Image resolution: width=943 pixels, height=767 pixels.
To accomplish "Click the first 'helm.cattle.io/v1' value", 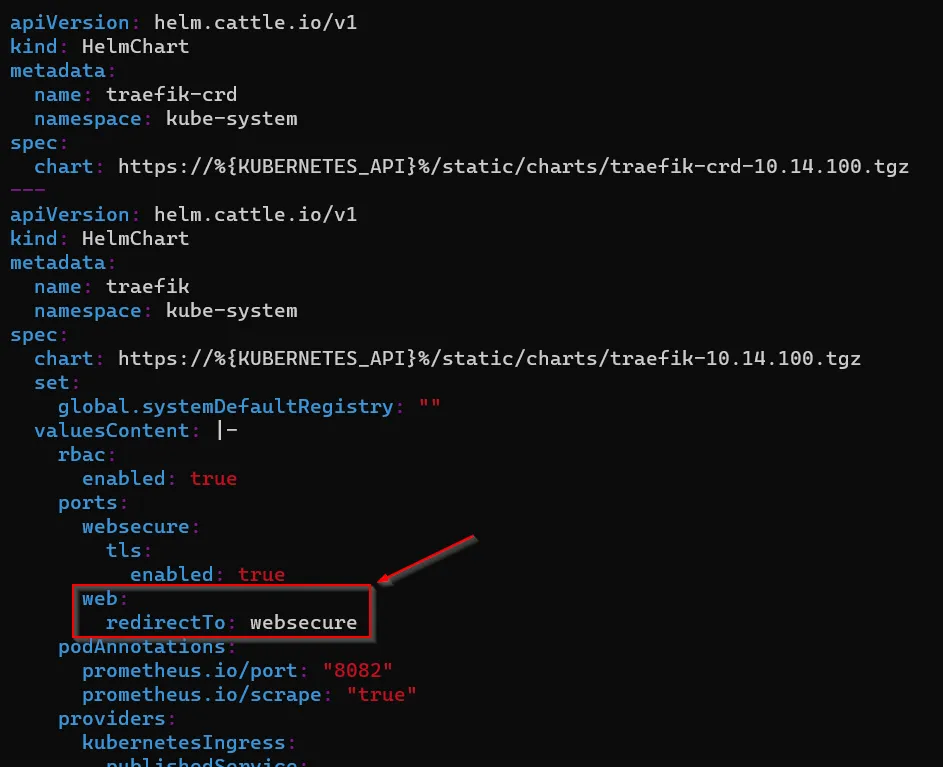I will coord(256,23).
